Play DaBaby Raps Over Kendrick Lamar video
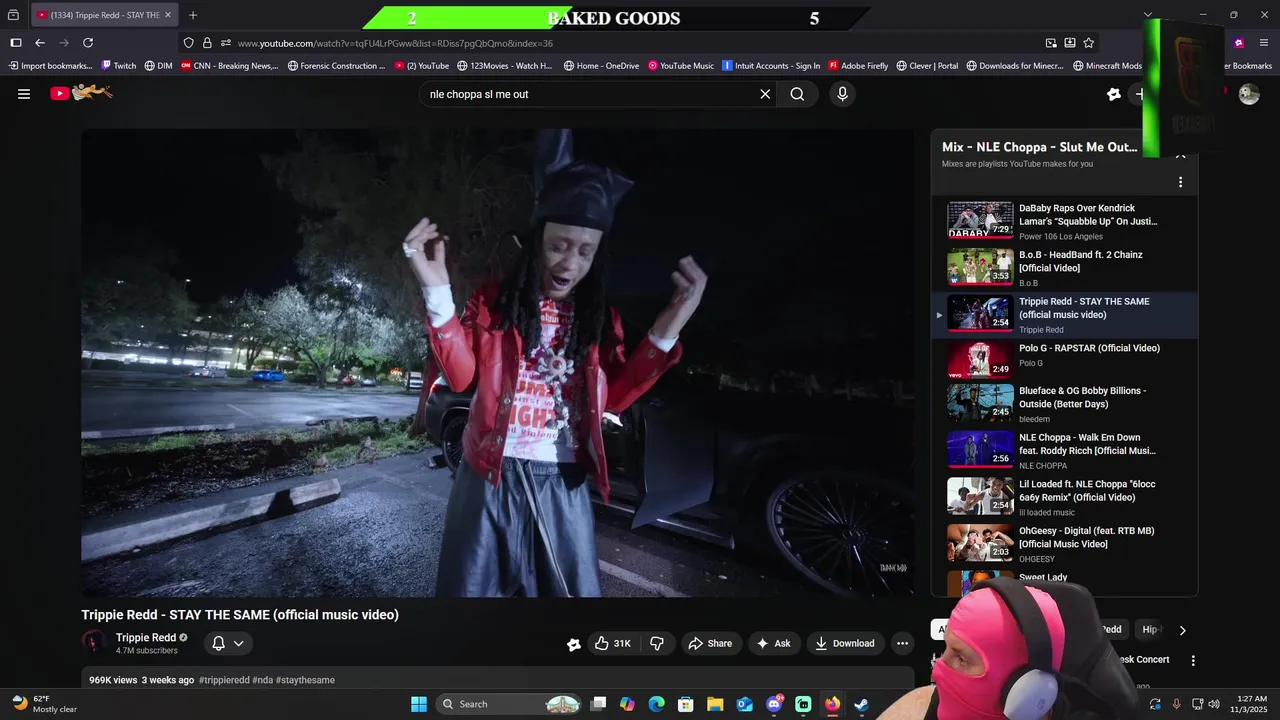Screen dimensions: 1280x720 1064,221
